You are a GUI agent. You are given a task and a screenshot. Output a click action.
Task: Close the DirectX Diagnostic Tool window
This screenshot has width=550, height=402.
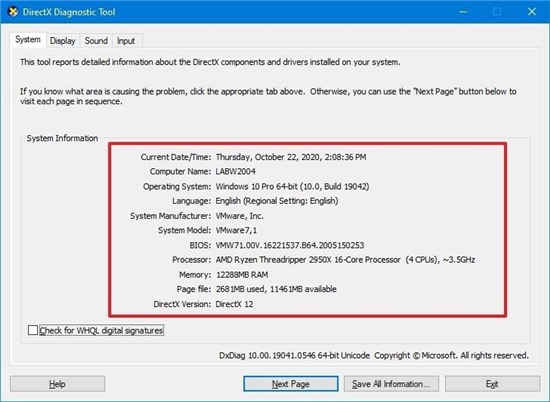(532, 12)
